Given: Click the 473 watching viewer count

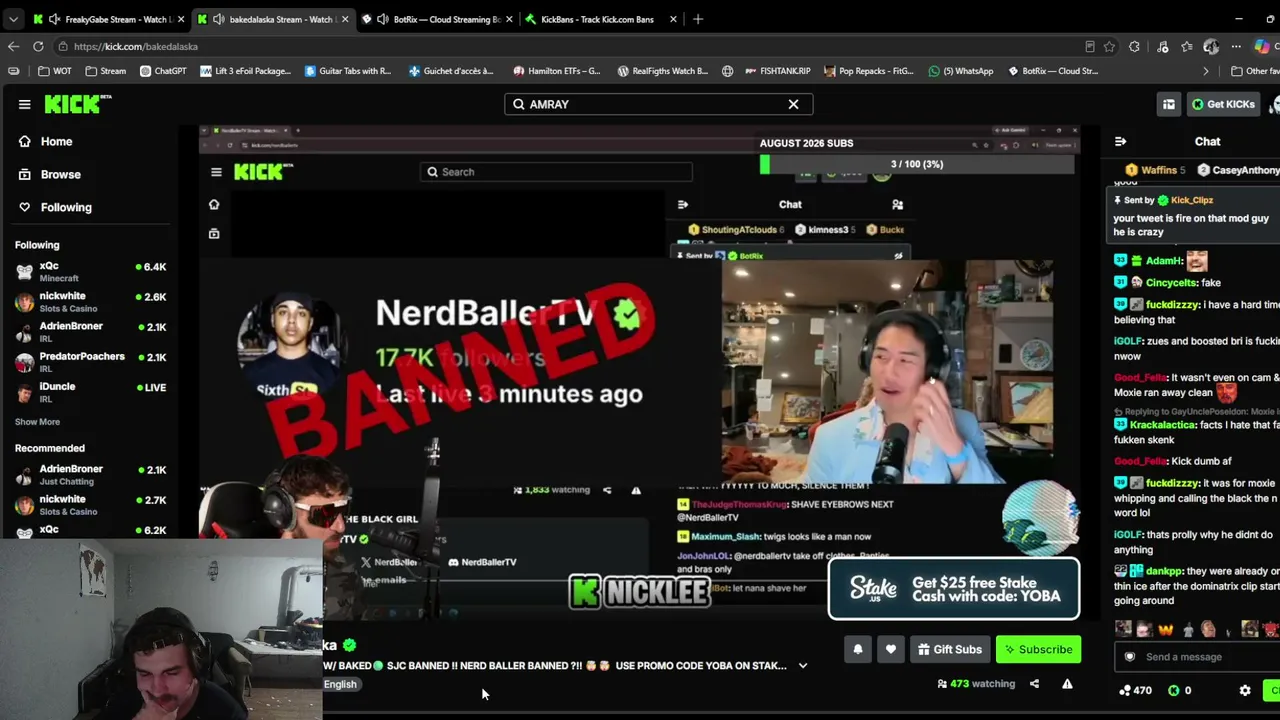Looking at the screenshot, I should (976, 684).
